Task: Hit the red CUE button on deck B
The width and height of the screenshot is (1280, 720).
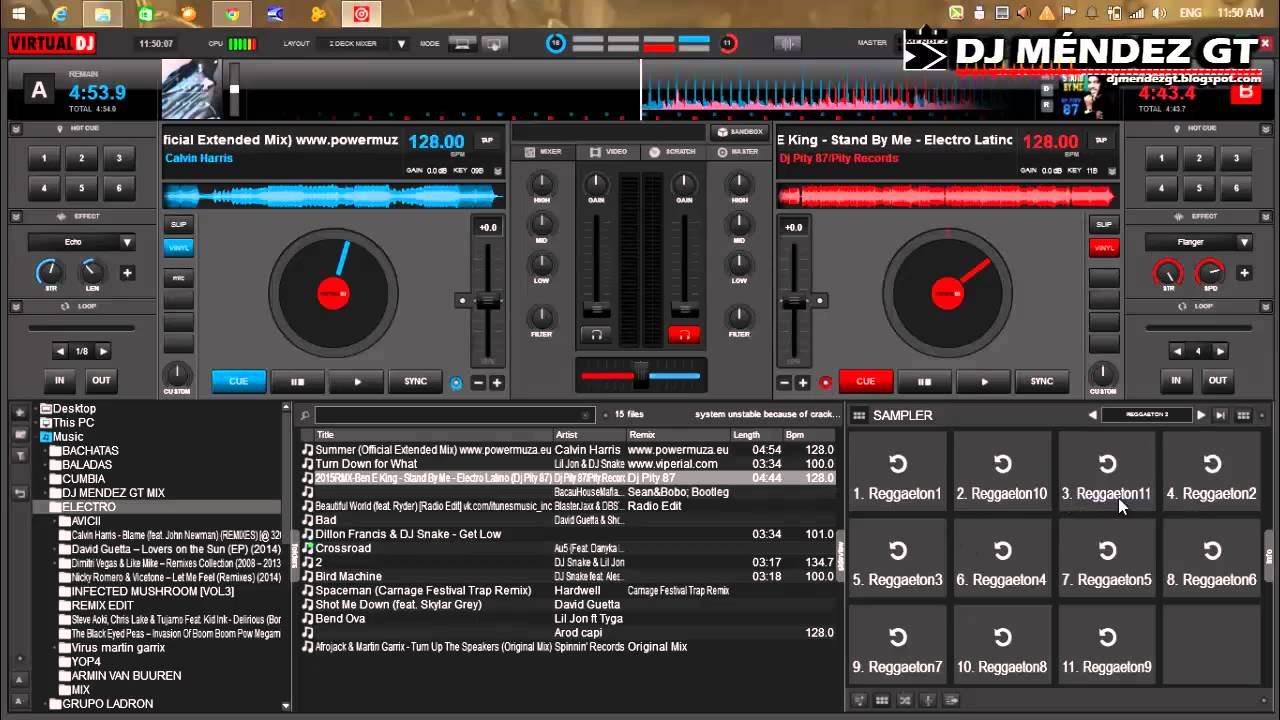Action: point(865,381)
